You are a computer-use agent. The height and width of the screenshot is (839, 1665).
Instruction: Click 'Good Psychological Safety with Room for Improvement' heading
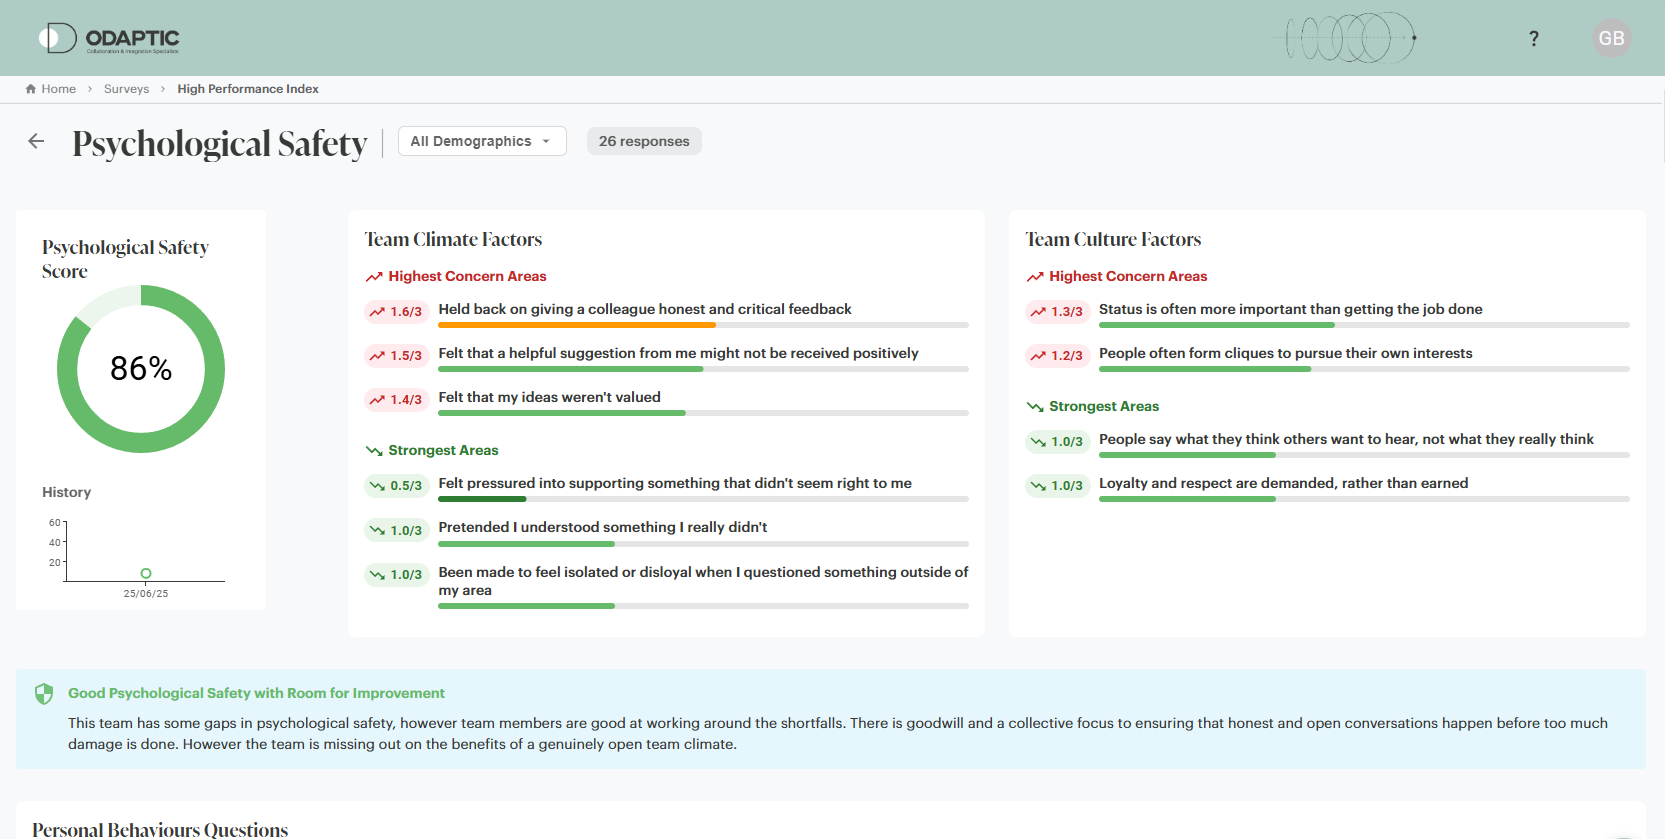[x=256, y=693]
